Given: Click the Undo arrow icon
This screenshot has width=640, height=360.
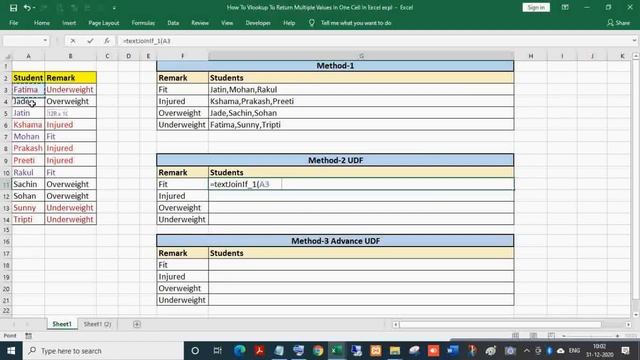Looking at the screenshot, I should (x=27, y=8).
